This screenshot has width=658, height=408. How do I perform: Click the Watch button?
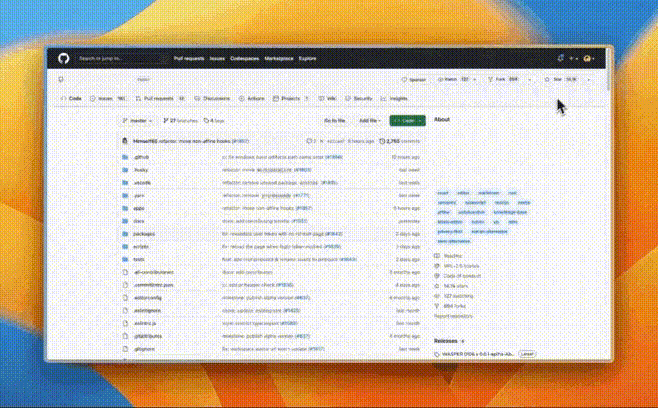[453, 79]
